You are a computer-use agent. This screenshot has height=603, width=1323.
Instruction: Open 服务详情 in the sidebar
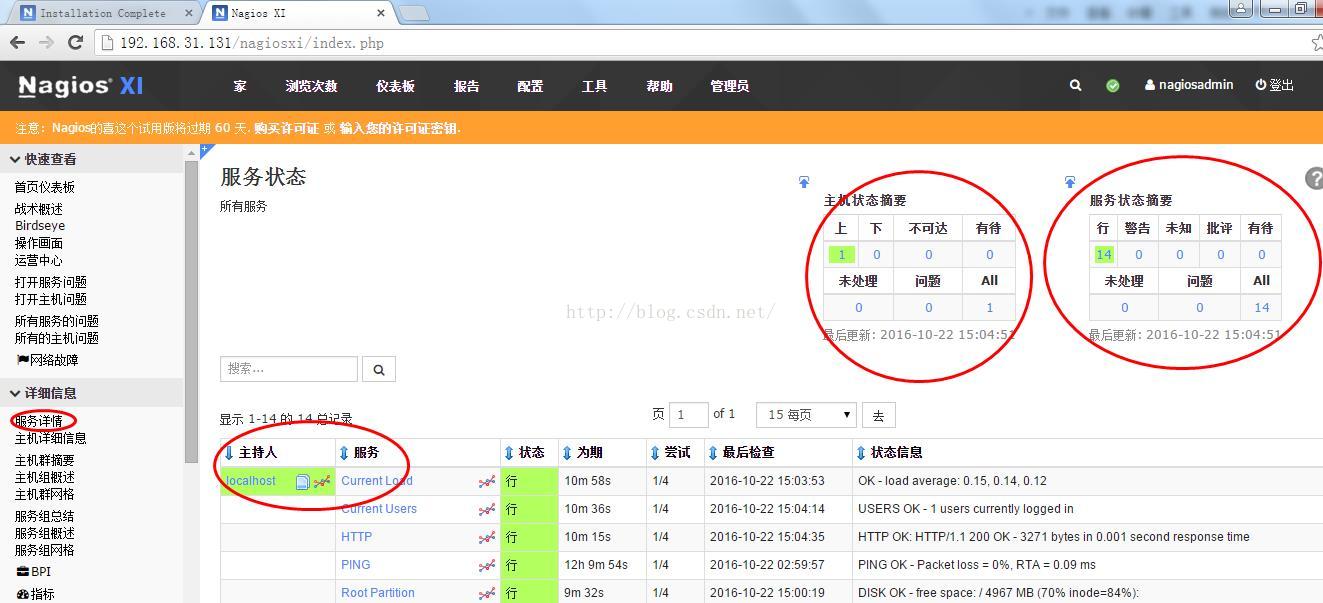coord(38,421)
